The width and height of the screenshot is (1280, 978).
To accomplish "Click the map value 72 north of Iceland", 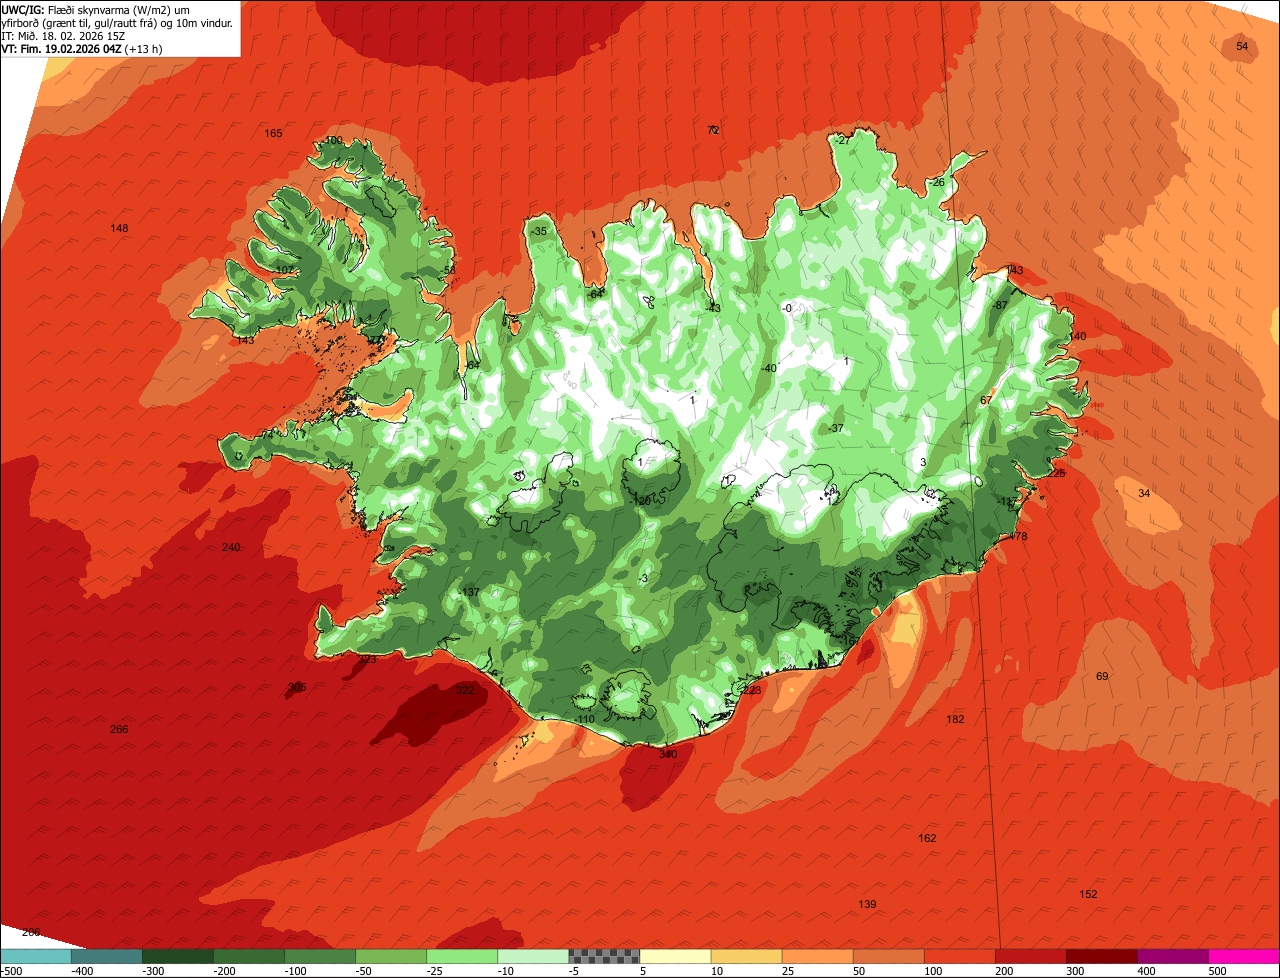I will coord(713,130).
